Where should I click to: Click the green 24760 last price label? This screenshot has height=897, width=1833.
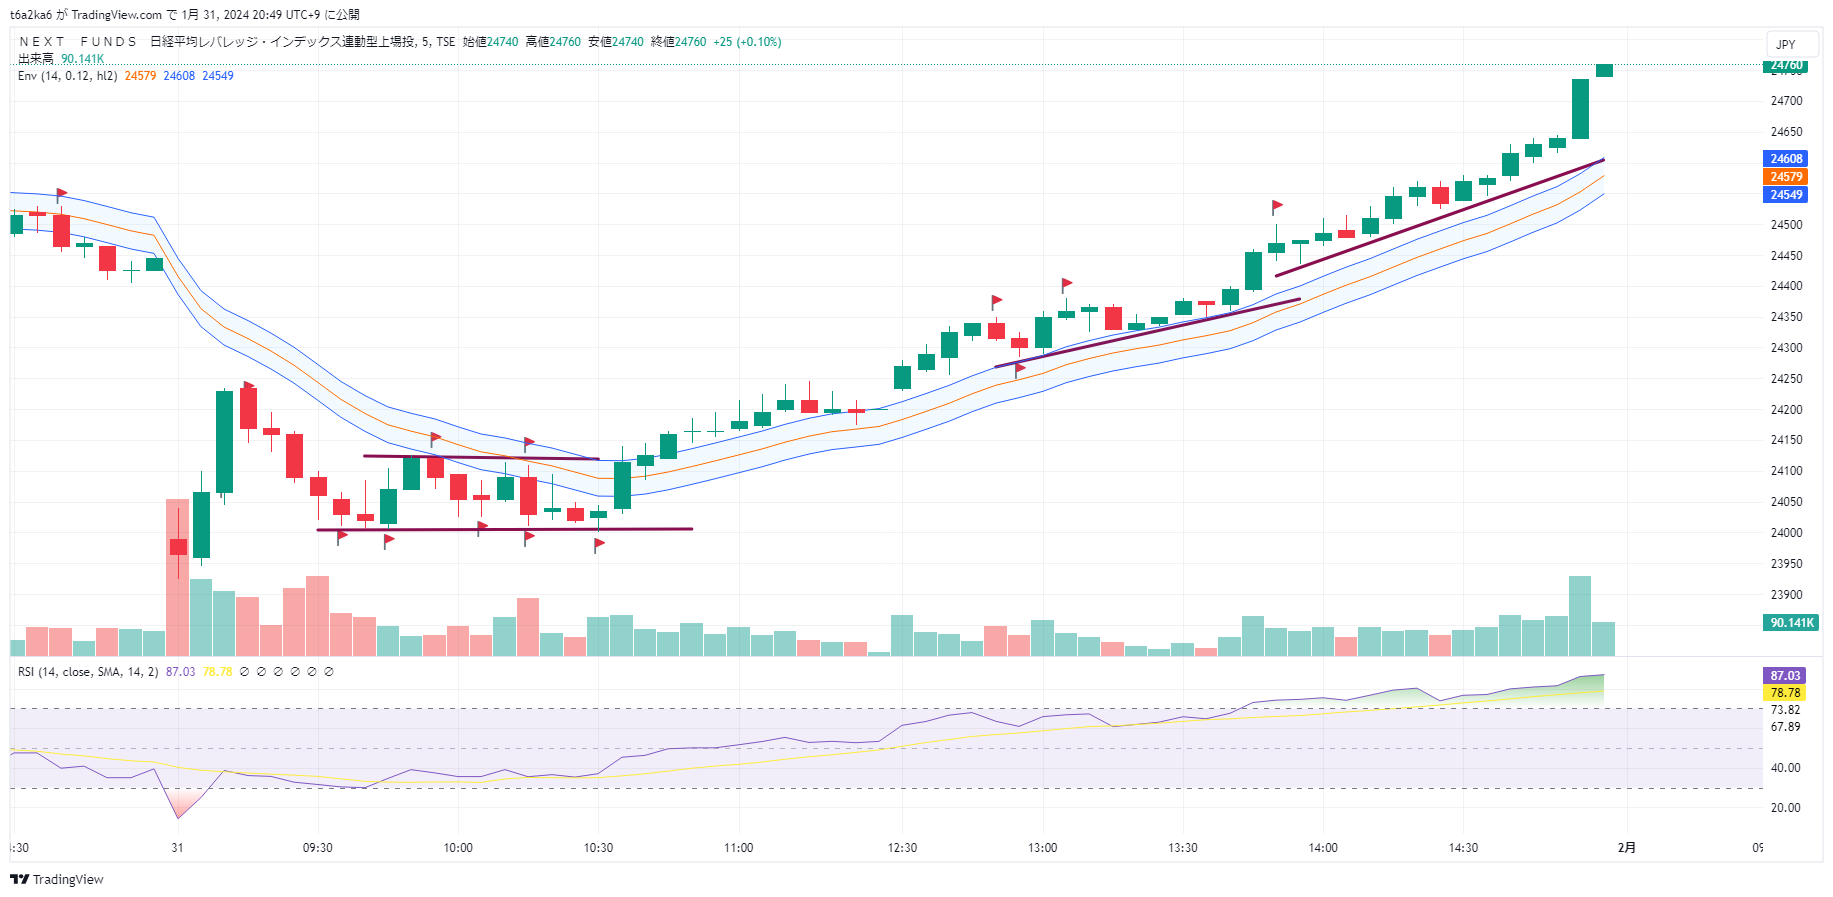[x=1785, y=66]
